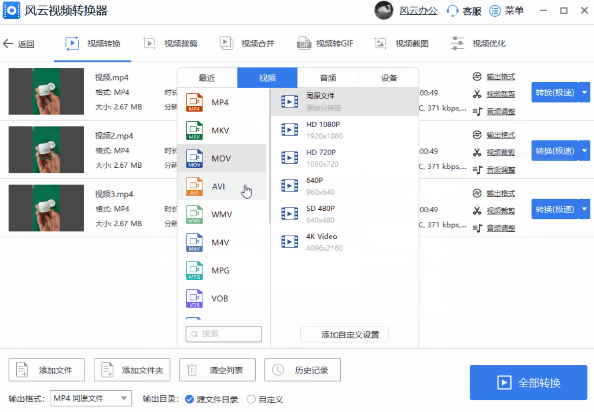This screenshot has width=594, height=412.
Task: Pick the VOB format icon
Action: point(194,299)
